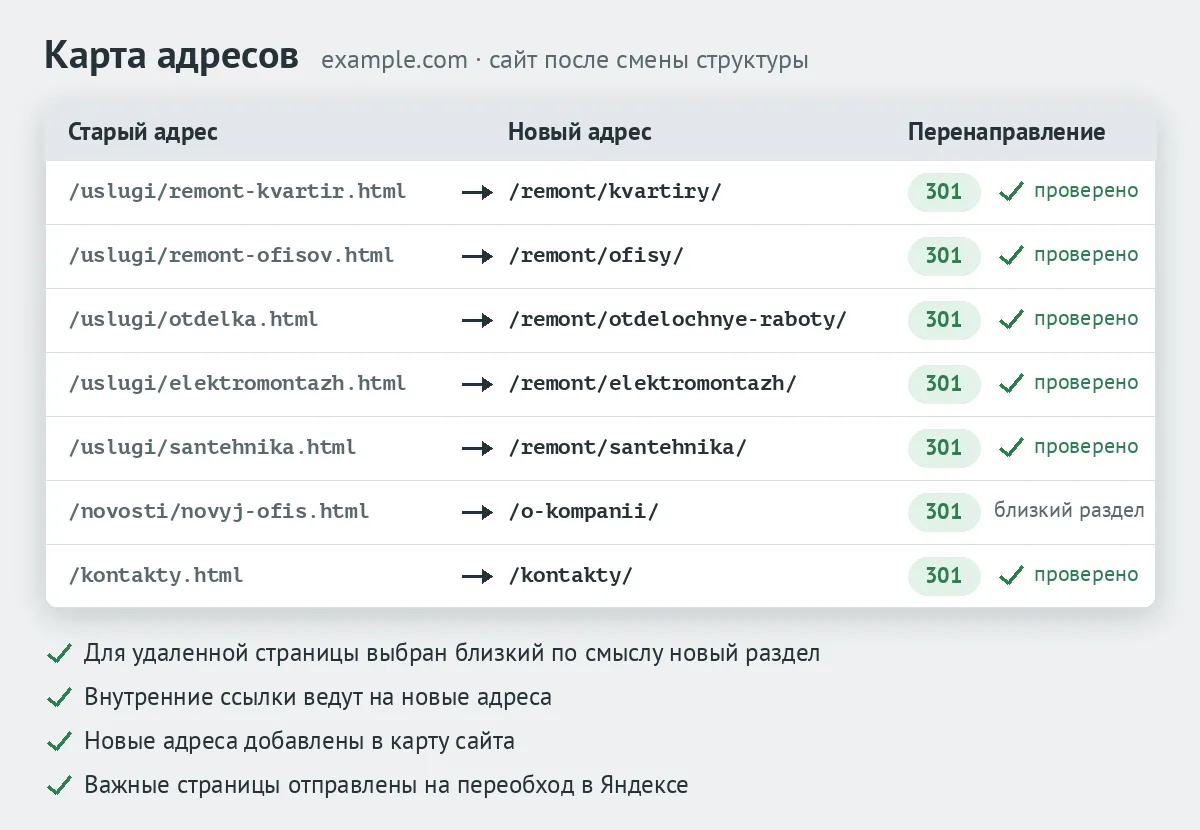Click the 301 badge in the /remont/ofisy/ row
1200x830 pixels.
tap(944, 256)
